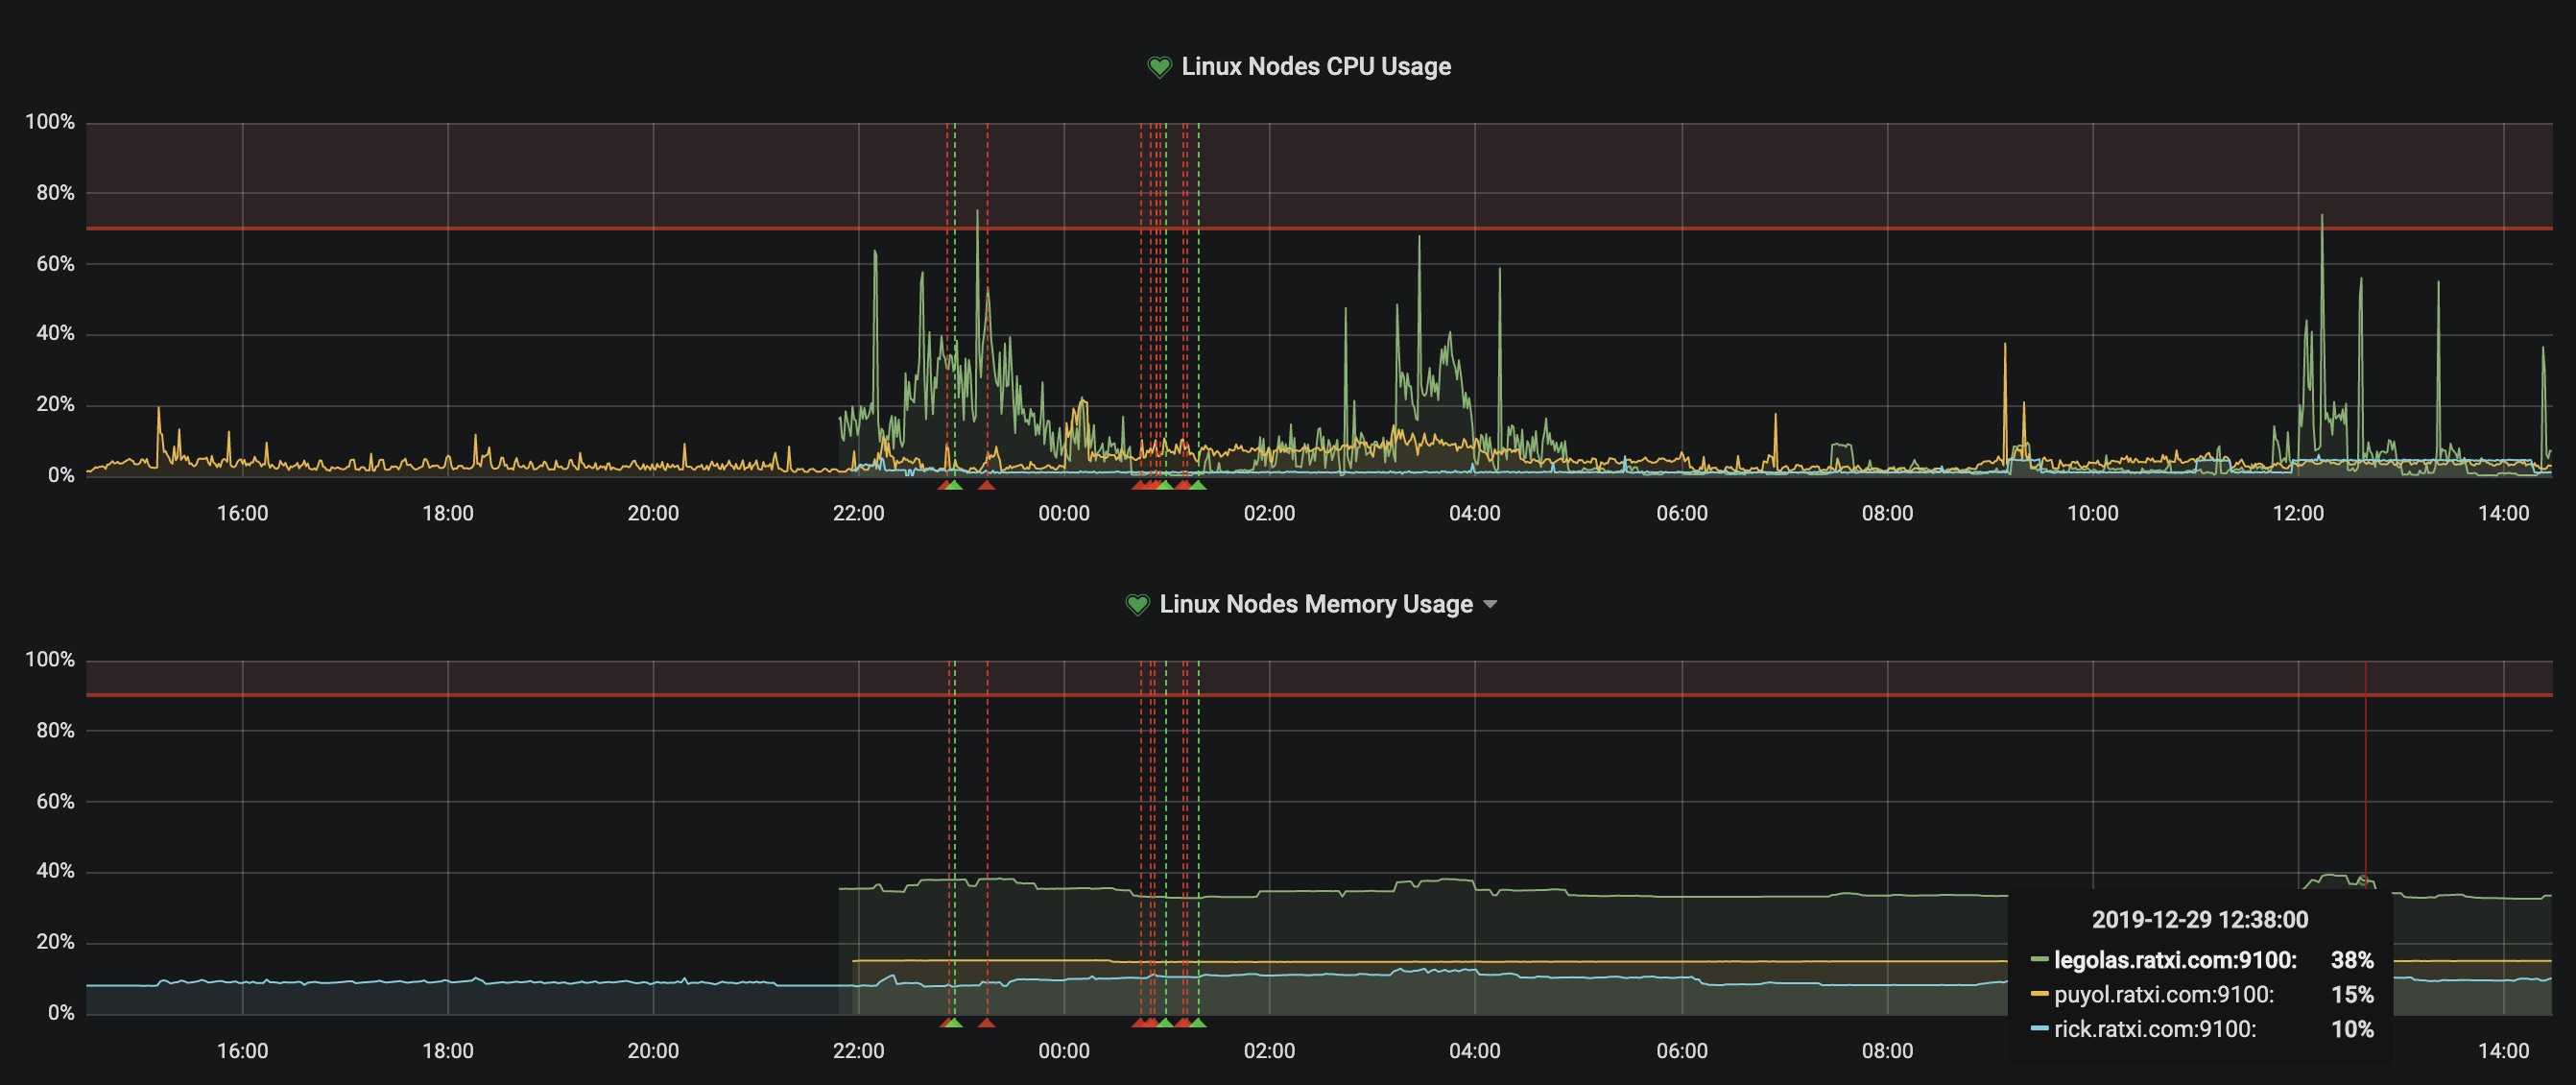Click the isolated red alert marker under CPU graph

(x=986, y=485)
